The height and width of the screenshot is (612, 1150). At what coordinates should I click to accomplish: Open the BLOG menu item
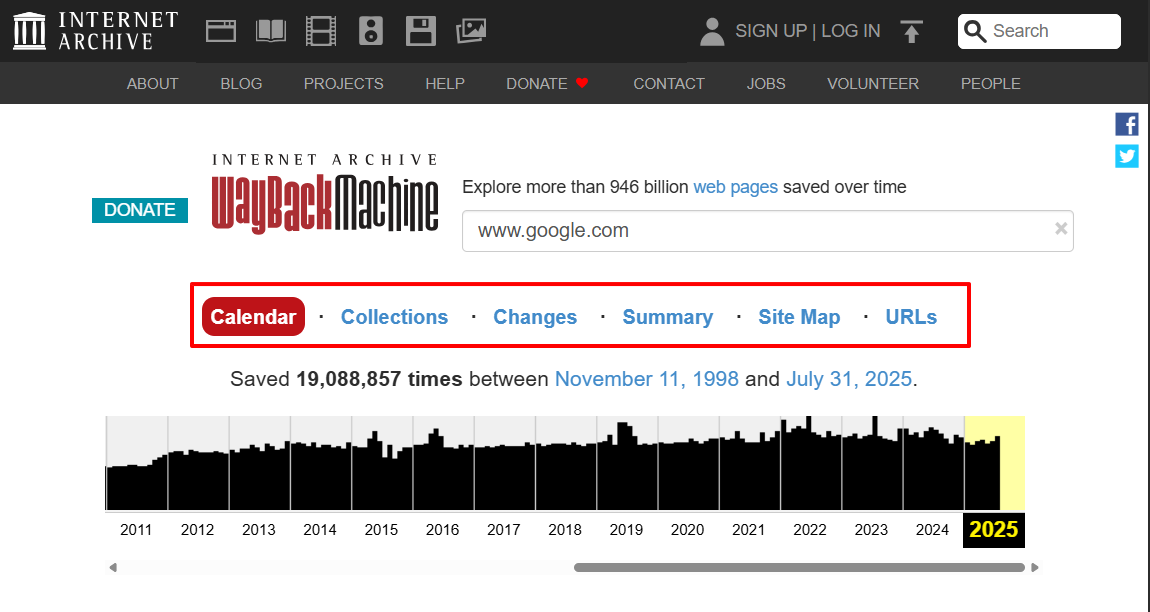click(x=241, y=84)
